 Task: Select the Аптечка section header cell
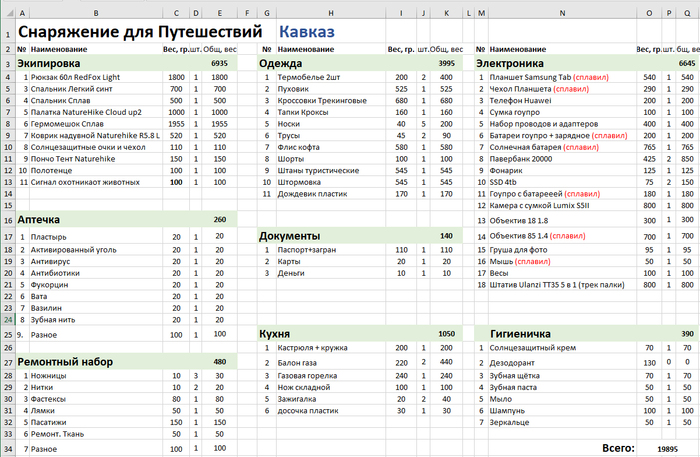click(46, 218)
